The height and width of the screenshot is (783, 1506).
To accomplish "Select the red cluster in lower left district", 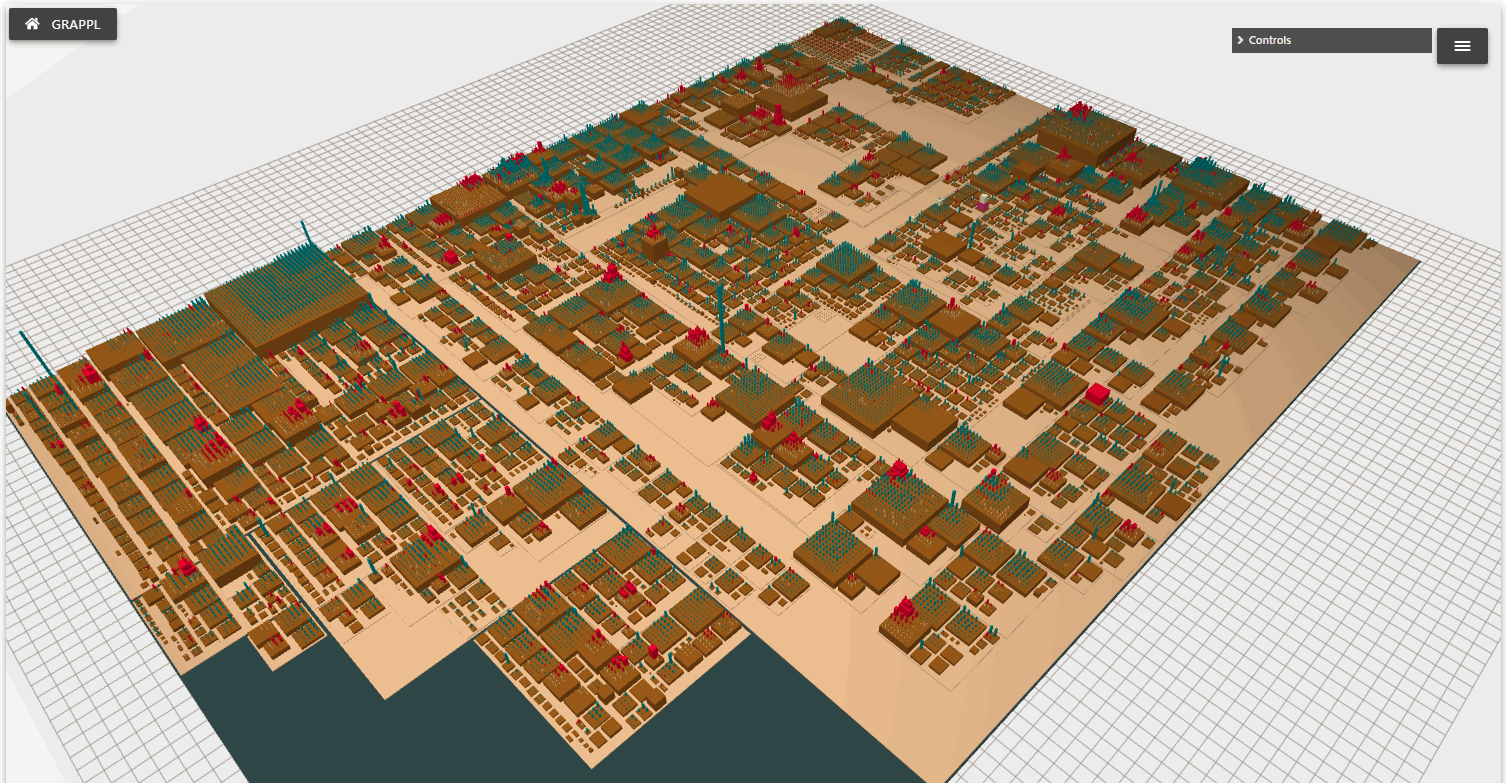I will (186, 568).
